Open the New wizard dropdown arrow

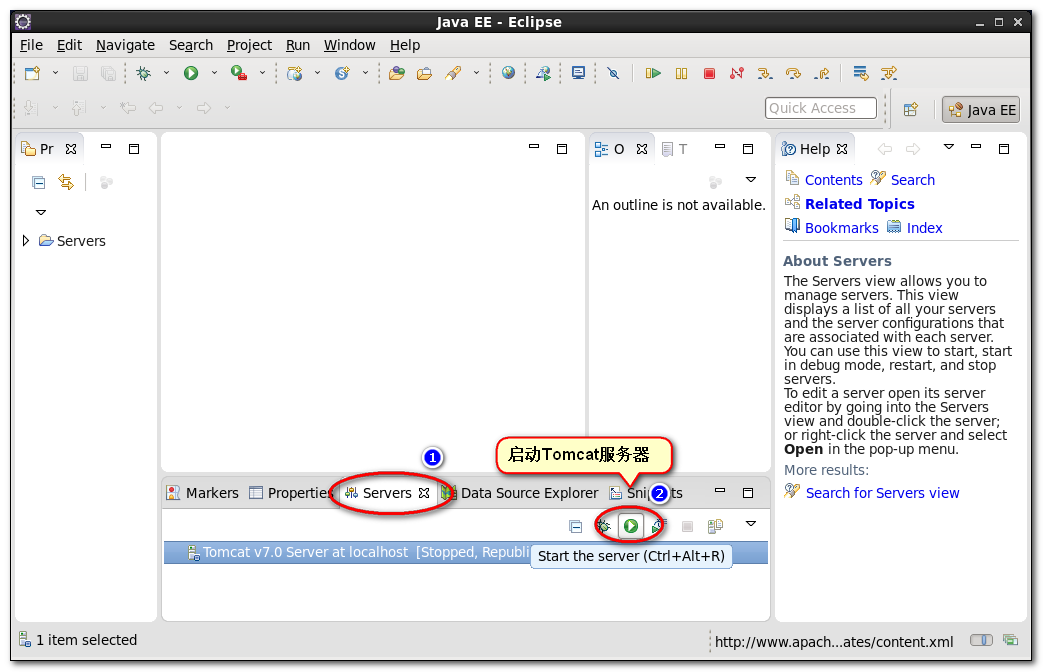[55, 73]
